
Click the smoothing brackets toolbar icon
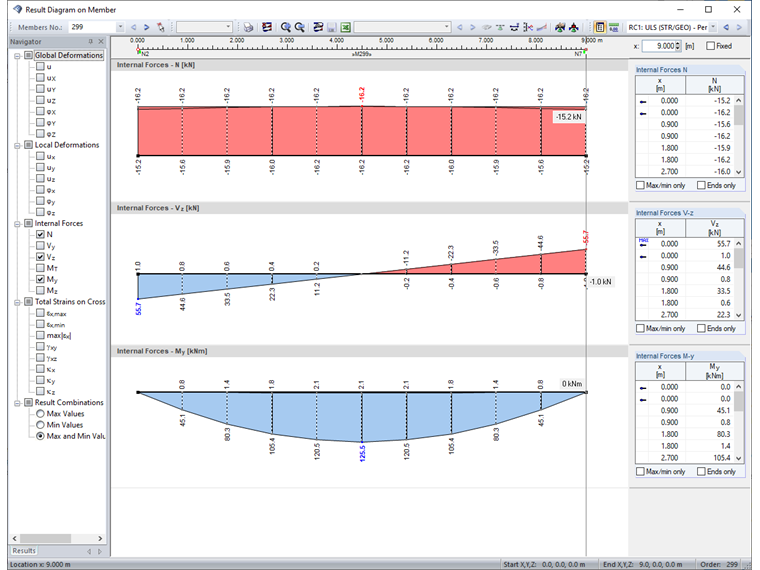coord(514,28)
